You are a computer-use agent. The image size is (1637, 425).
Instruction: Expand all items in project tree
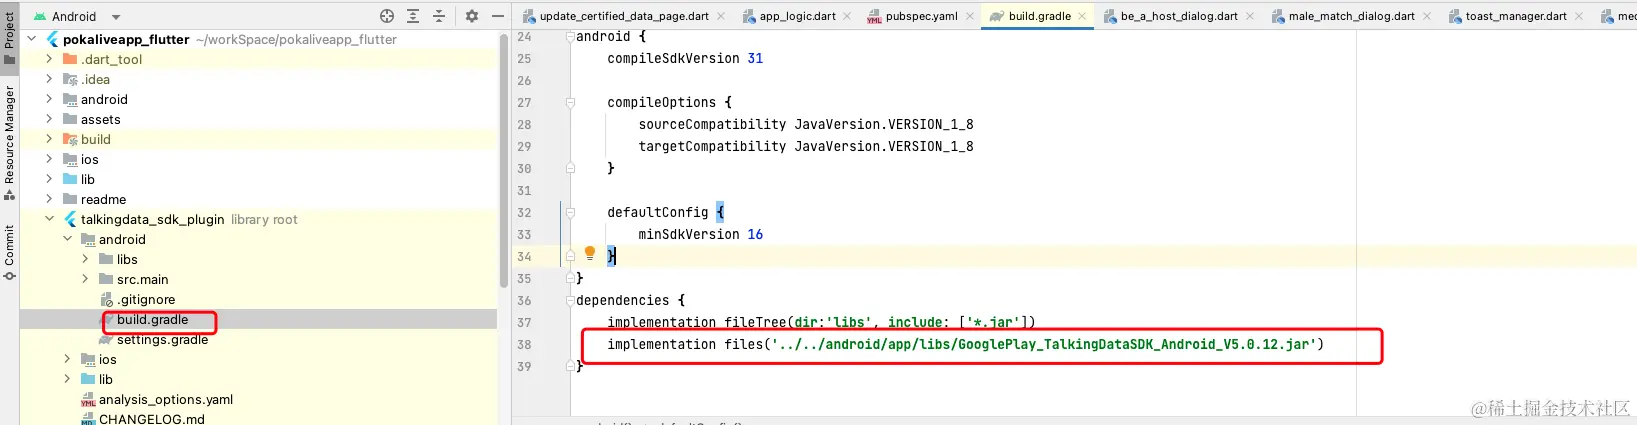(x=413, y=16)
